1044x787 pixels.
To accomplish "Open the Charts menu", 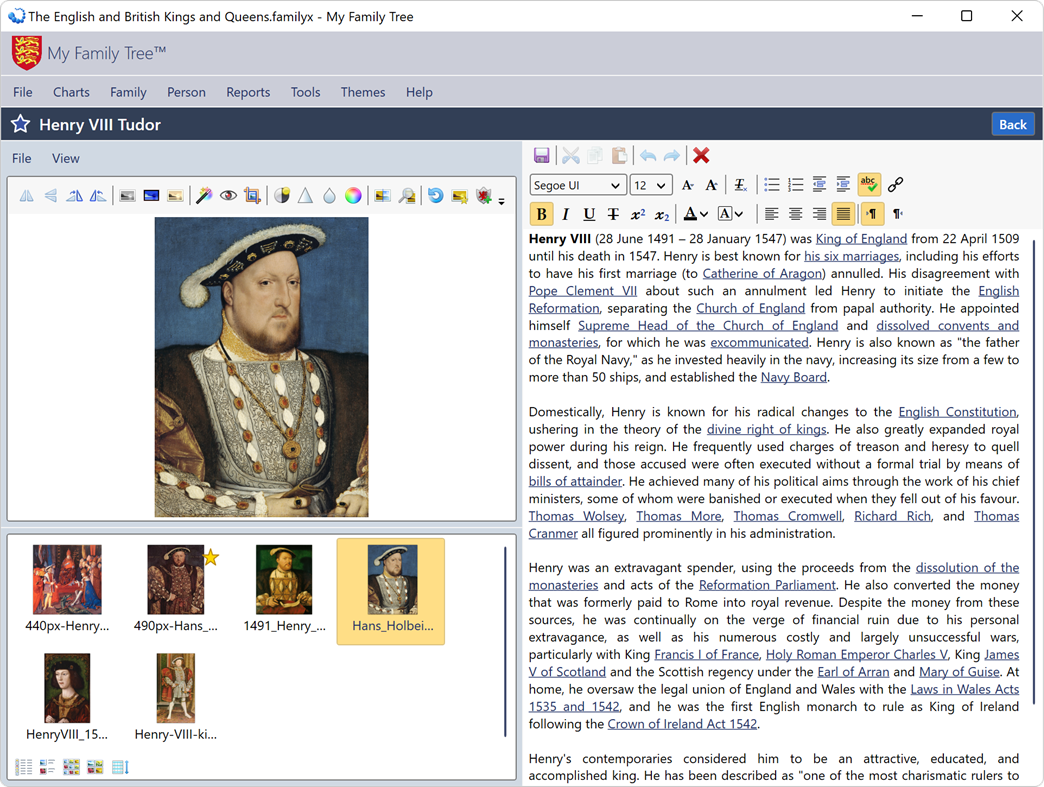I will pos(71,92).
